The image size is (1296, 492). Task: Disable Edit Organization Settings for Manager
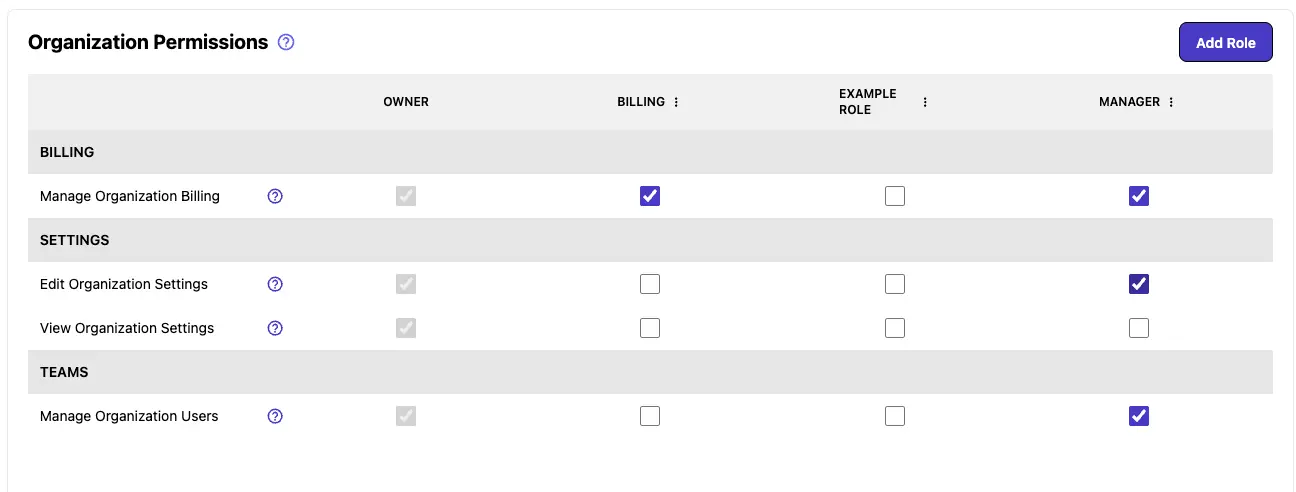tap(1139, 284)
